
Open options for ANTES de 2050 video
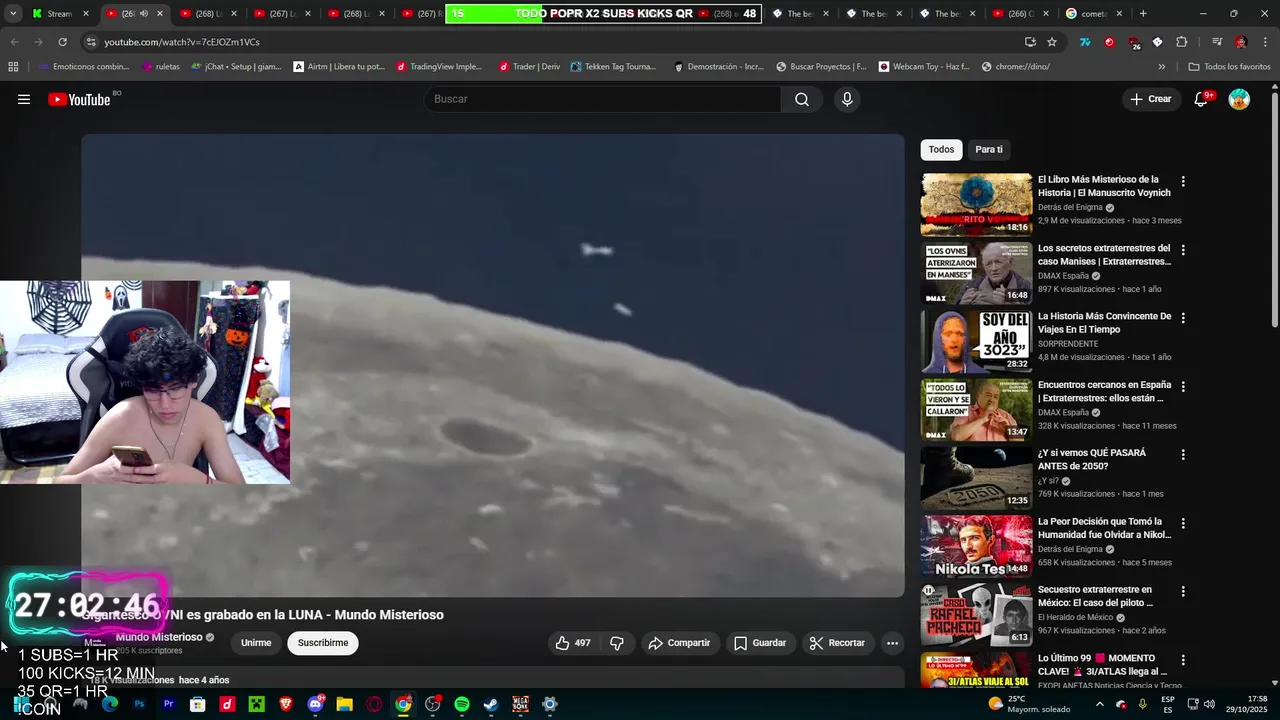tap(1183, 454)
